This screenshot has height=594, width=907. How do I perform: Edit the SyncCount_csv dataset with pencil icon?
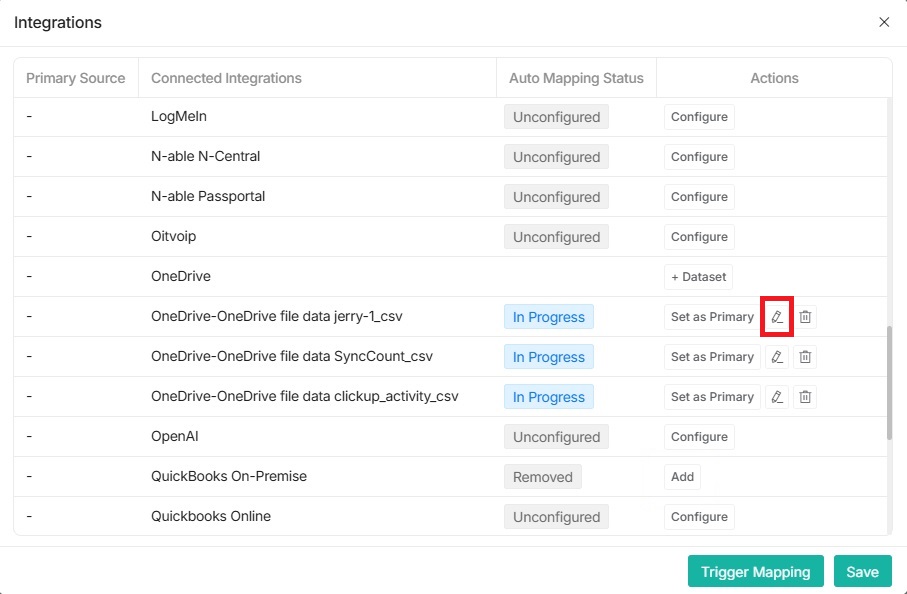coord(777,357)
